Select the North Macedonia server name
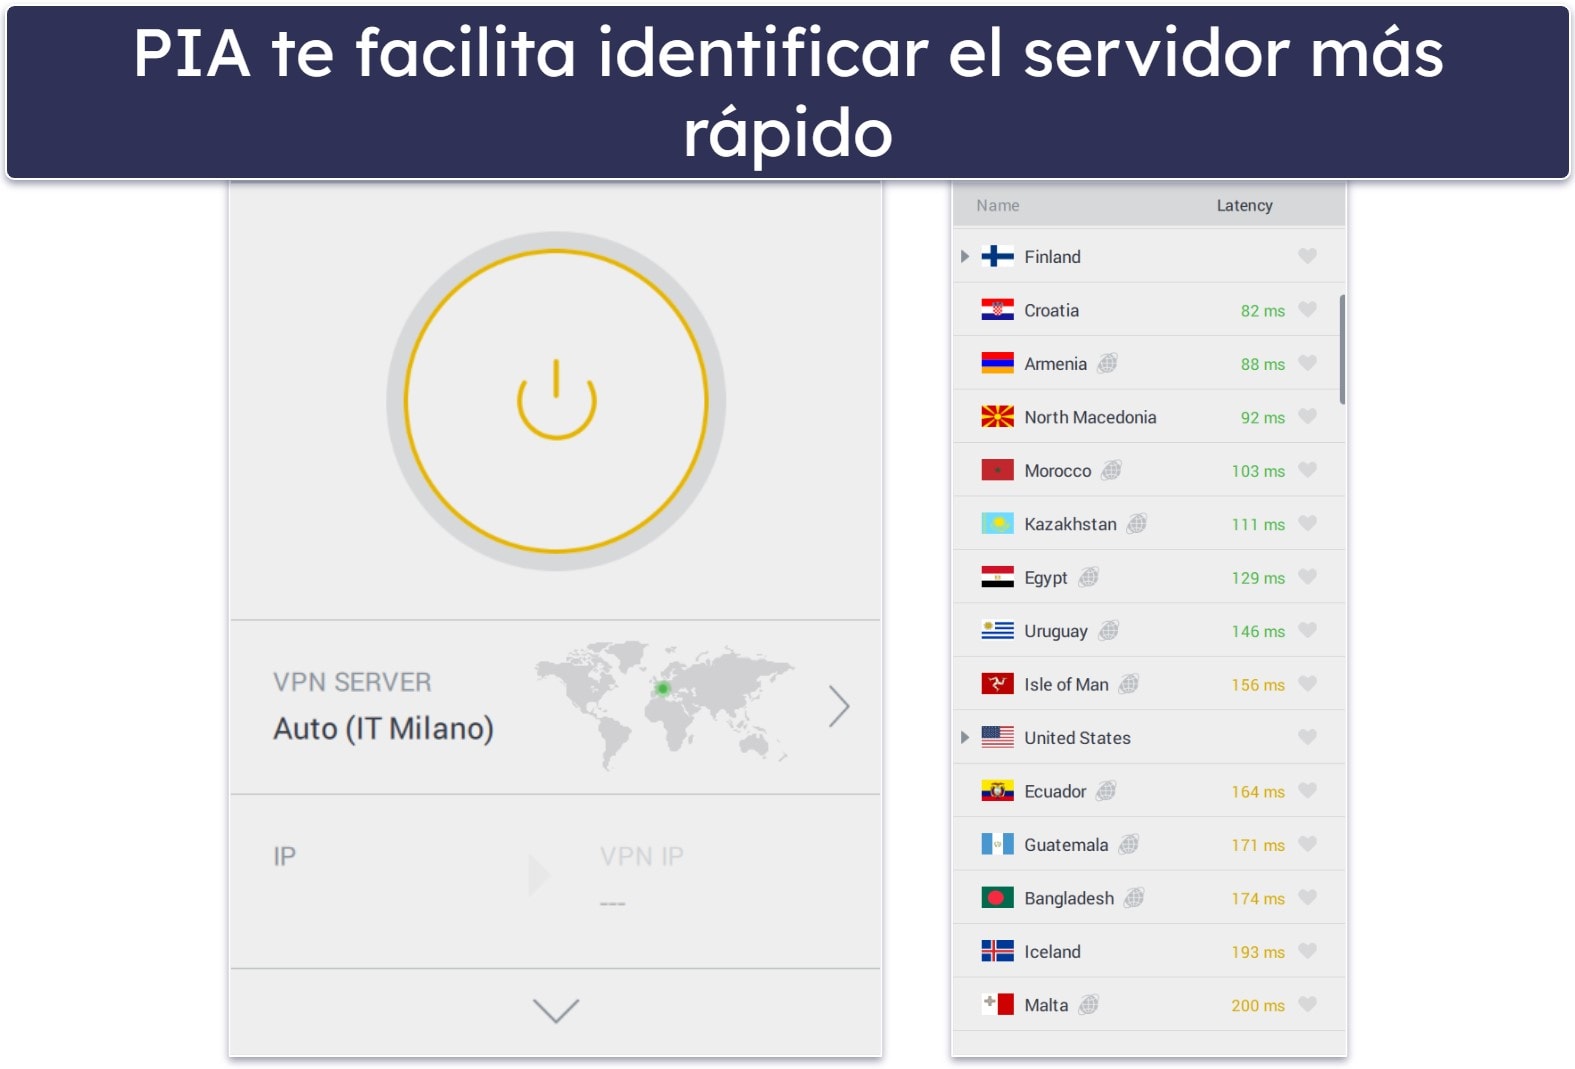The width and height of the screenshot is (1575, 1069). click(x=1090, y=417)
